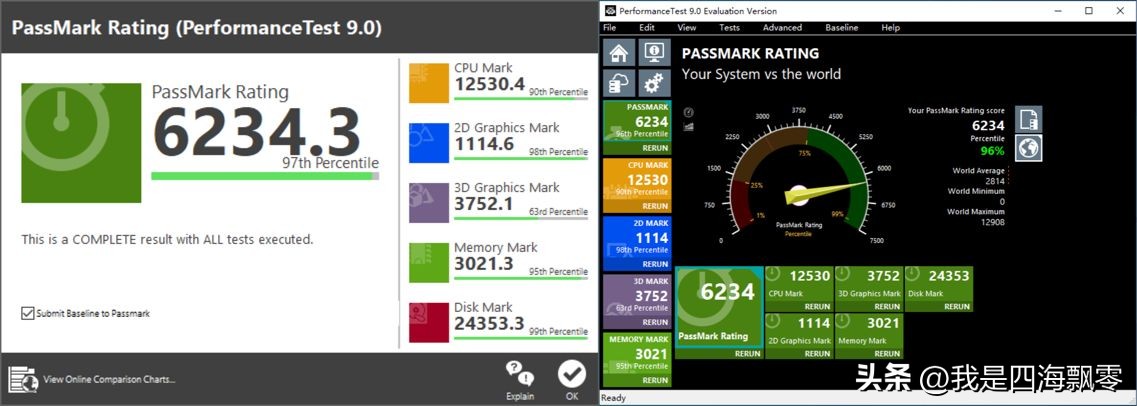Click the document report icon next to the score
This screenshot has height=406, width=1137.
(x=1029, y=120)
